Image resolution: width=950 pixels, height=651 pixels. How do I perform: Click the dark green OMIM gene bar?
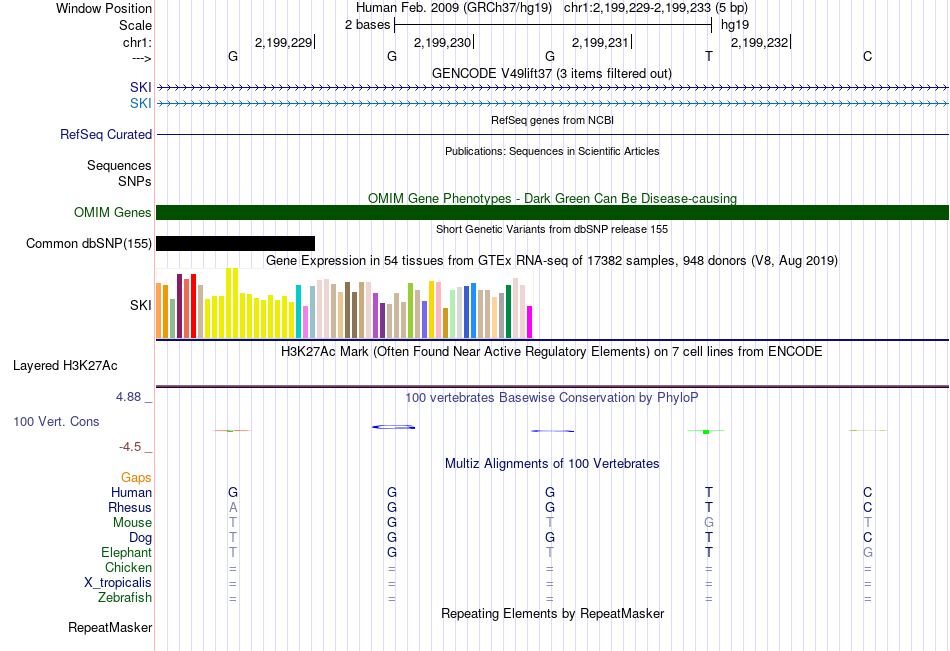[553, 213]
